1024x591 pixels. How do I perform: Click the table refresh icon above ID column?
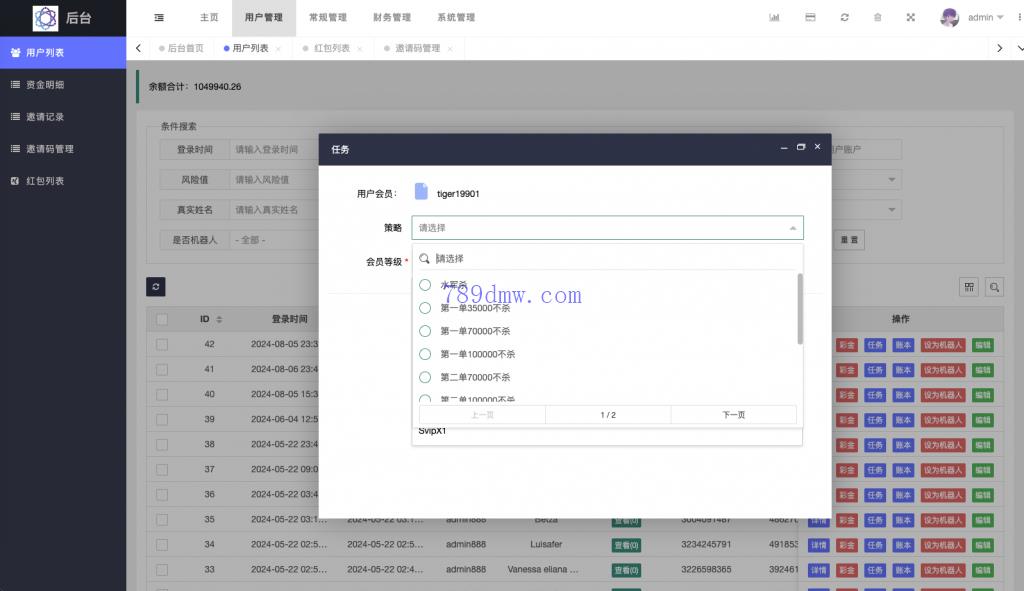[x=155, y=287]
